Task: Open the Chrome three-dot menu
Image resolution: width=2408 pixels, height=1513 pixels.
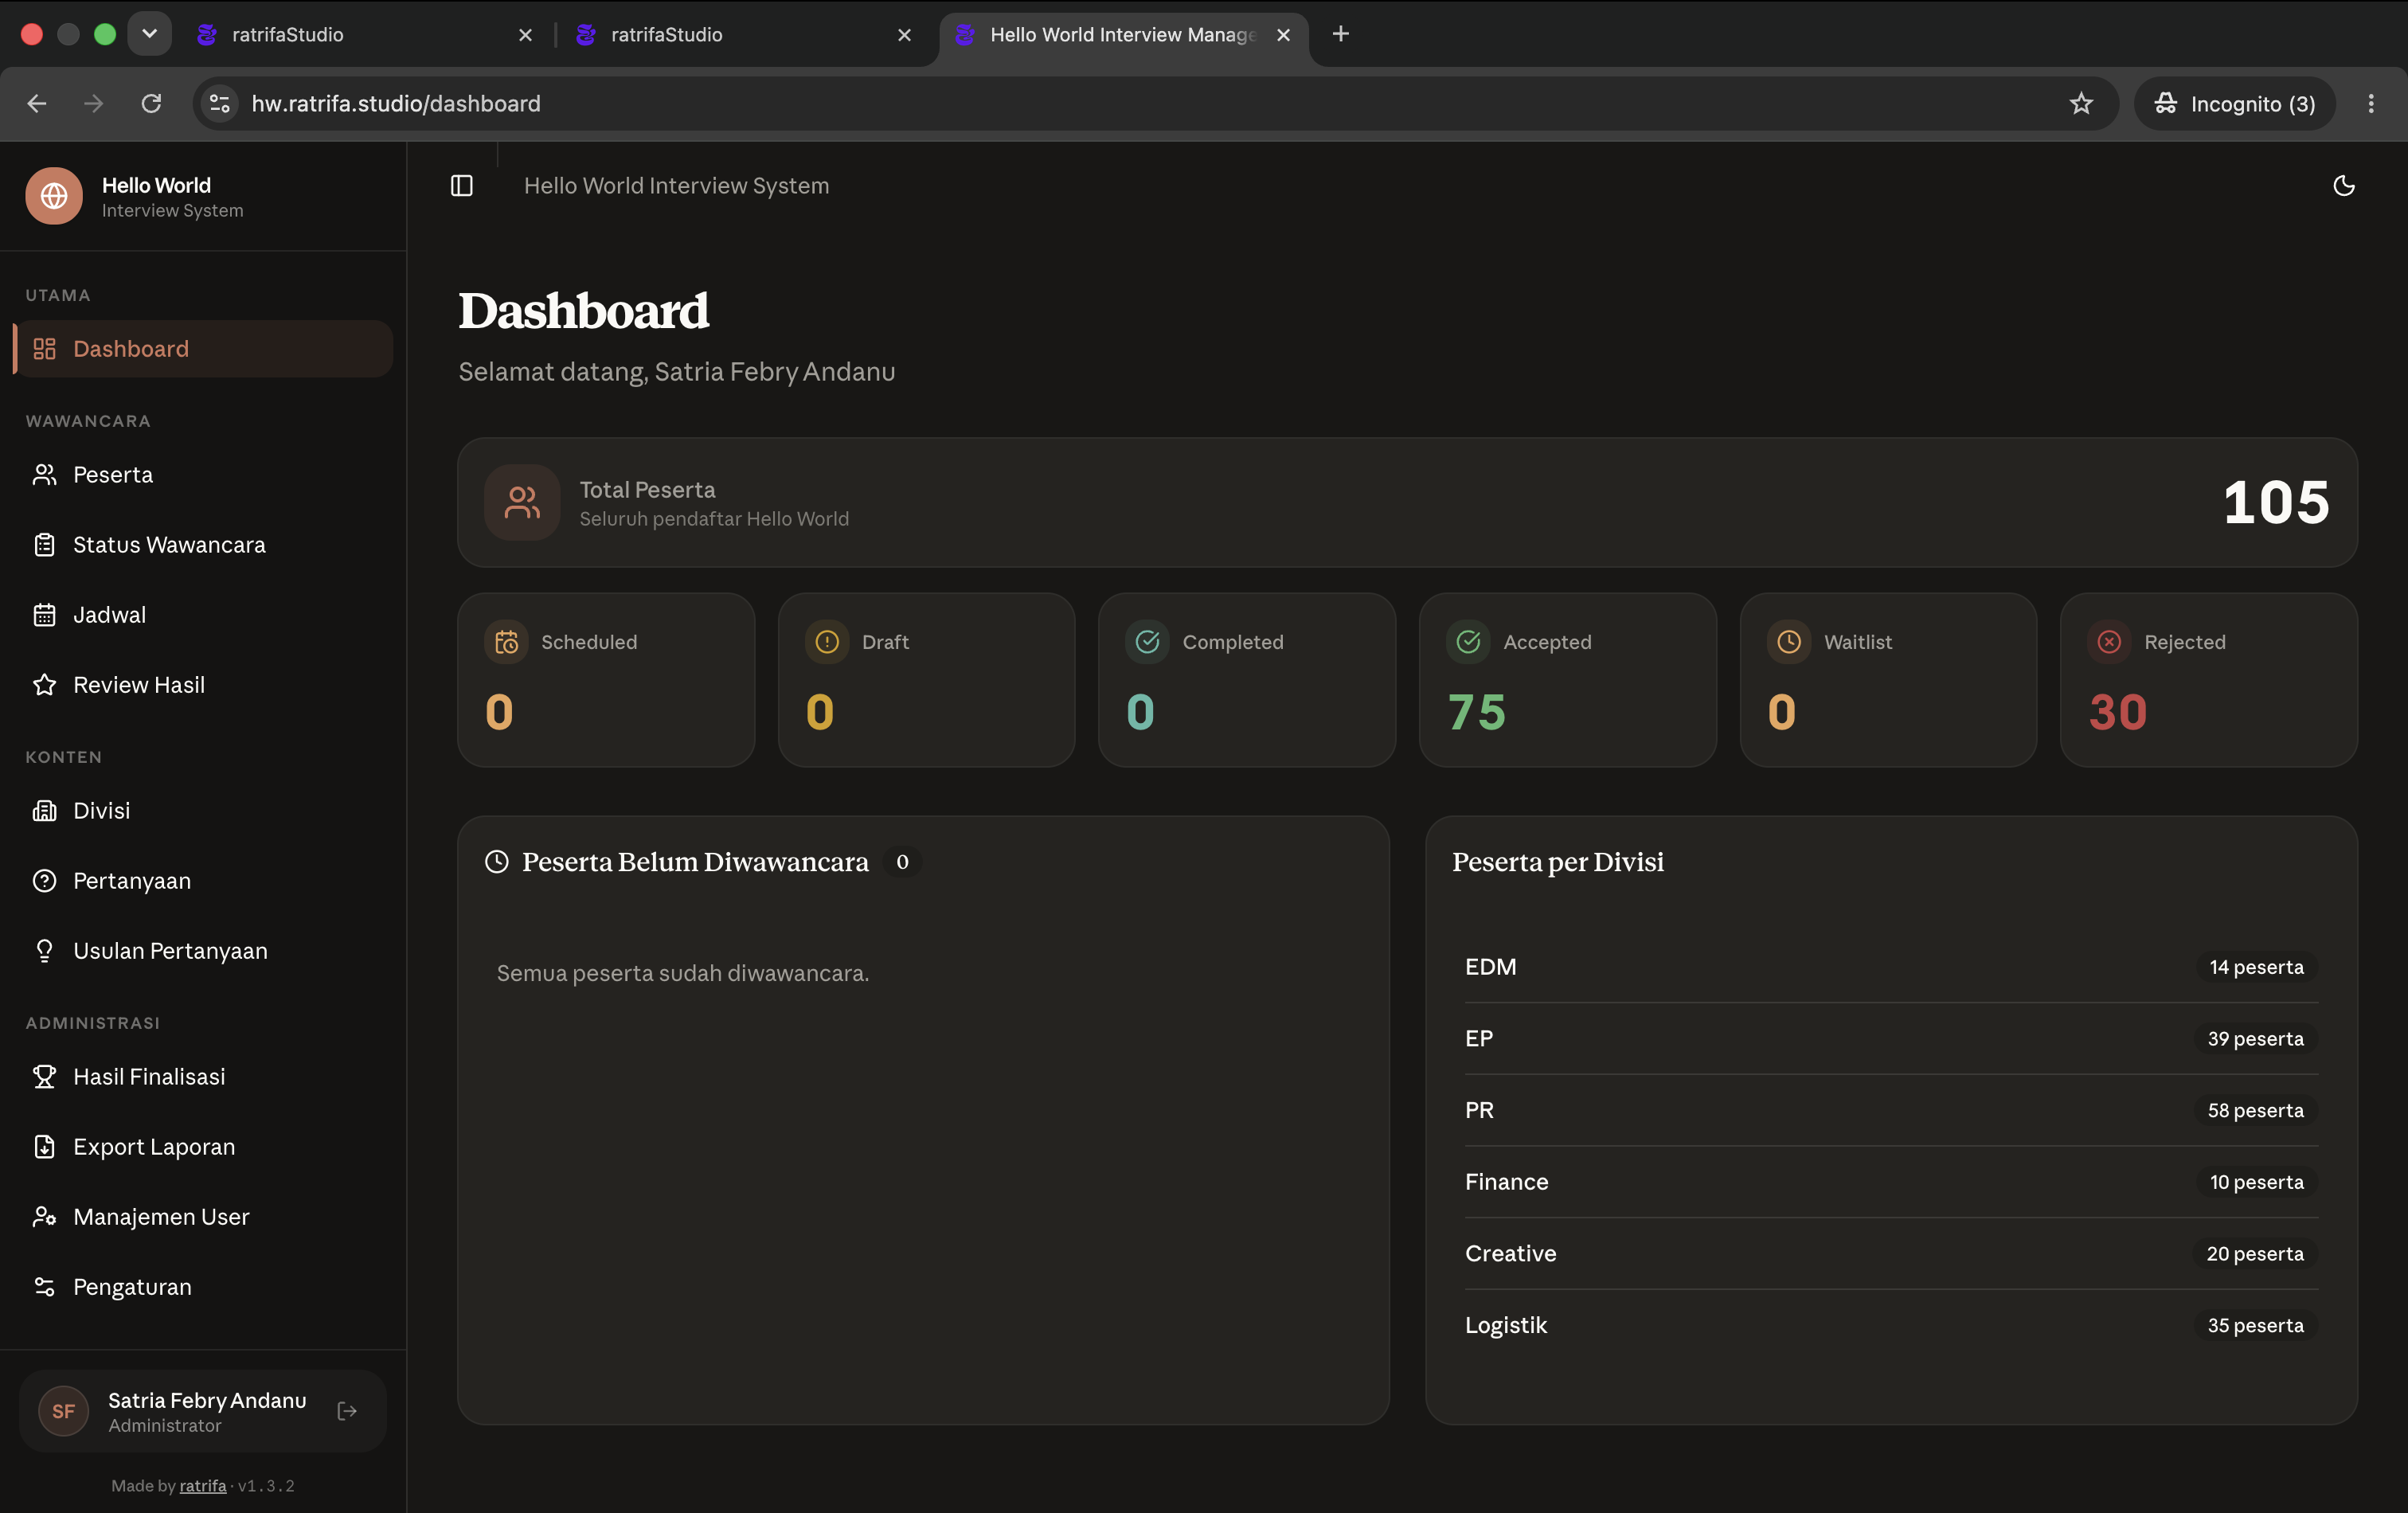Action: coord(2370,104)
